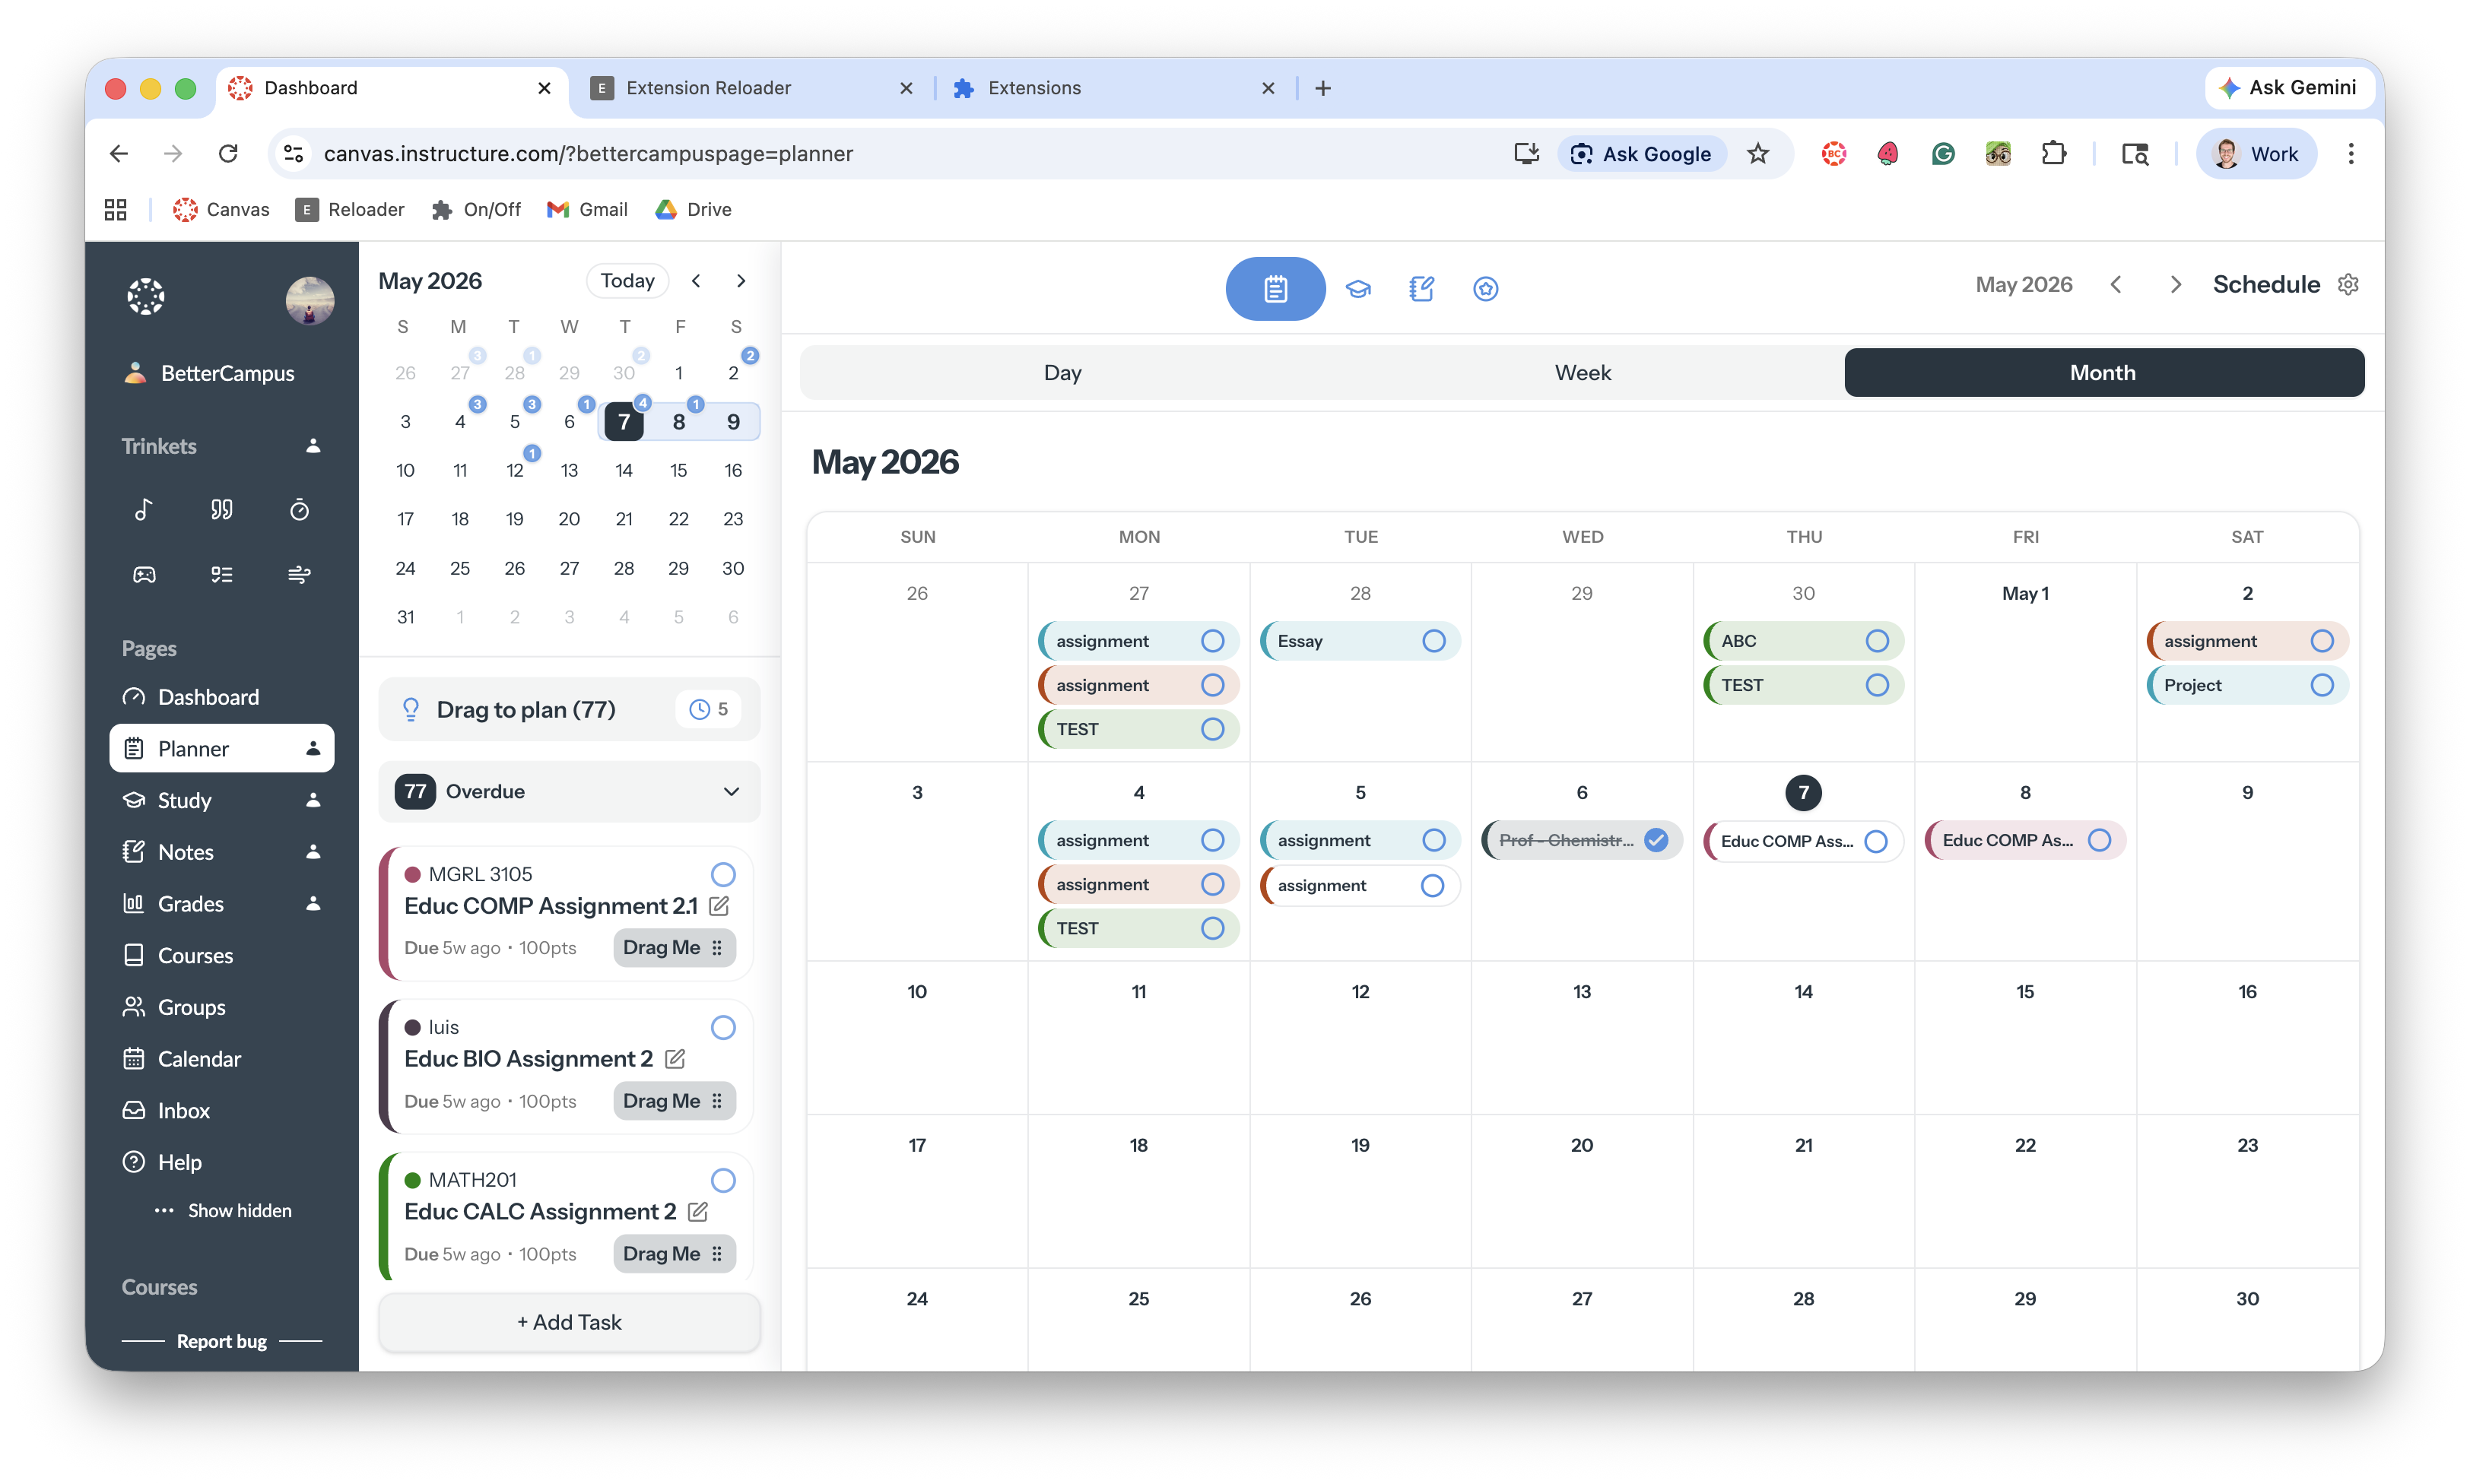The image size is (2470, 1484).
Task: Edit Educ COMP Assignment 2.1 pencil icon
Action: click(719, 906)
